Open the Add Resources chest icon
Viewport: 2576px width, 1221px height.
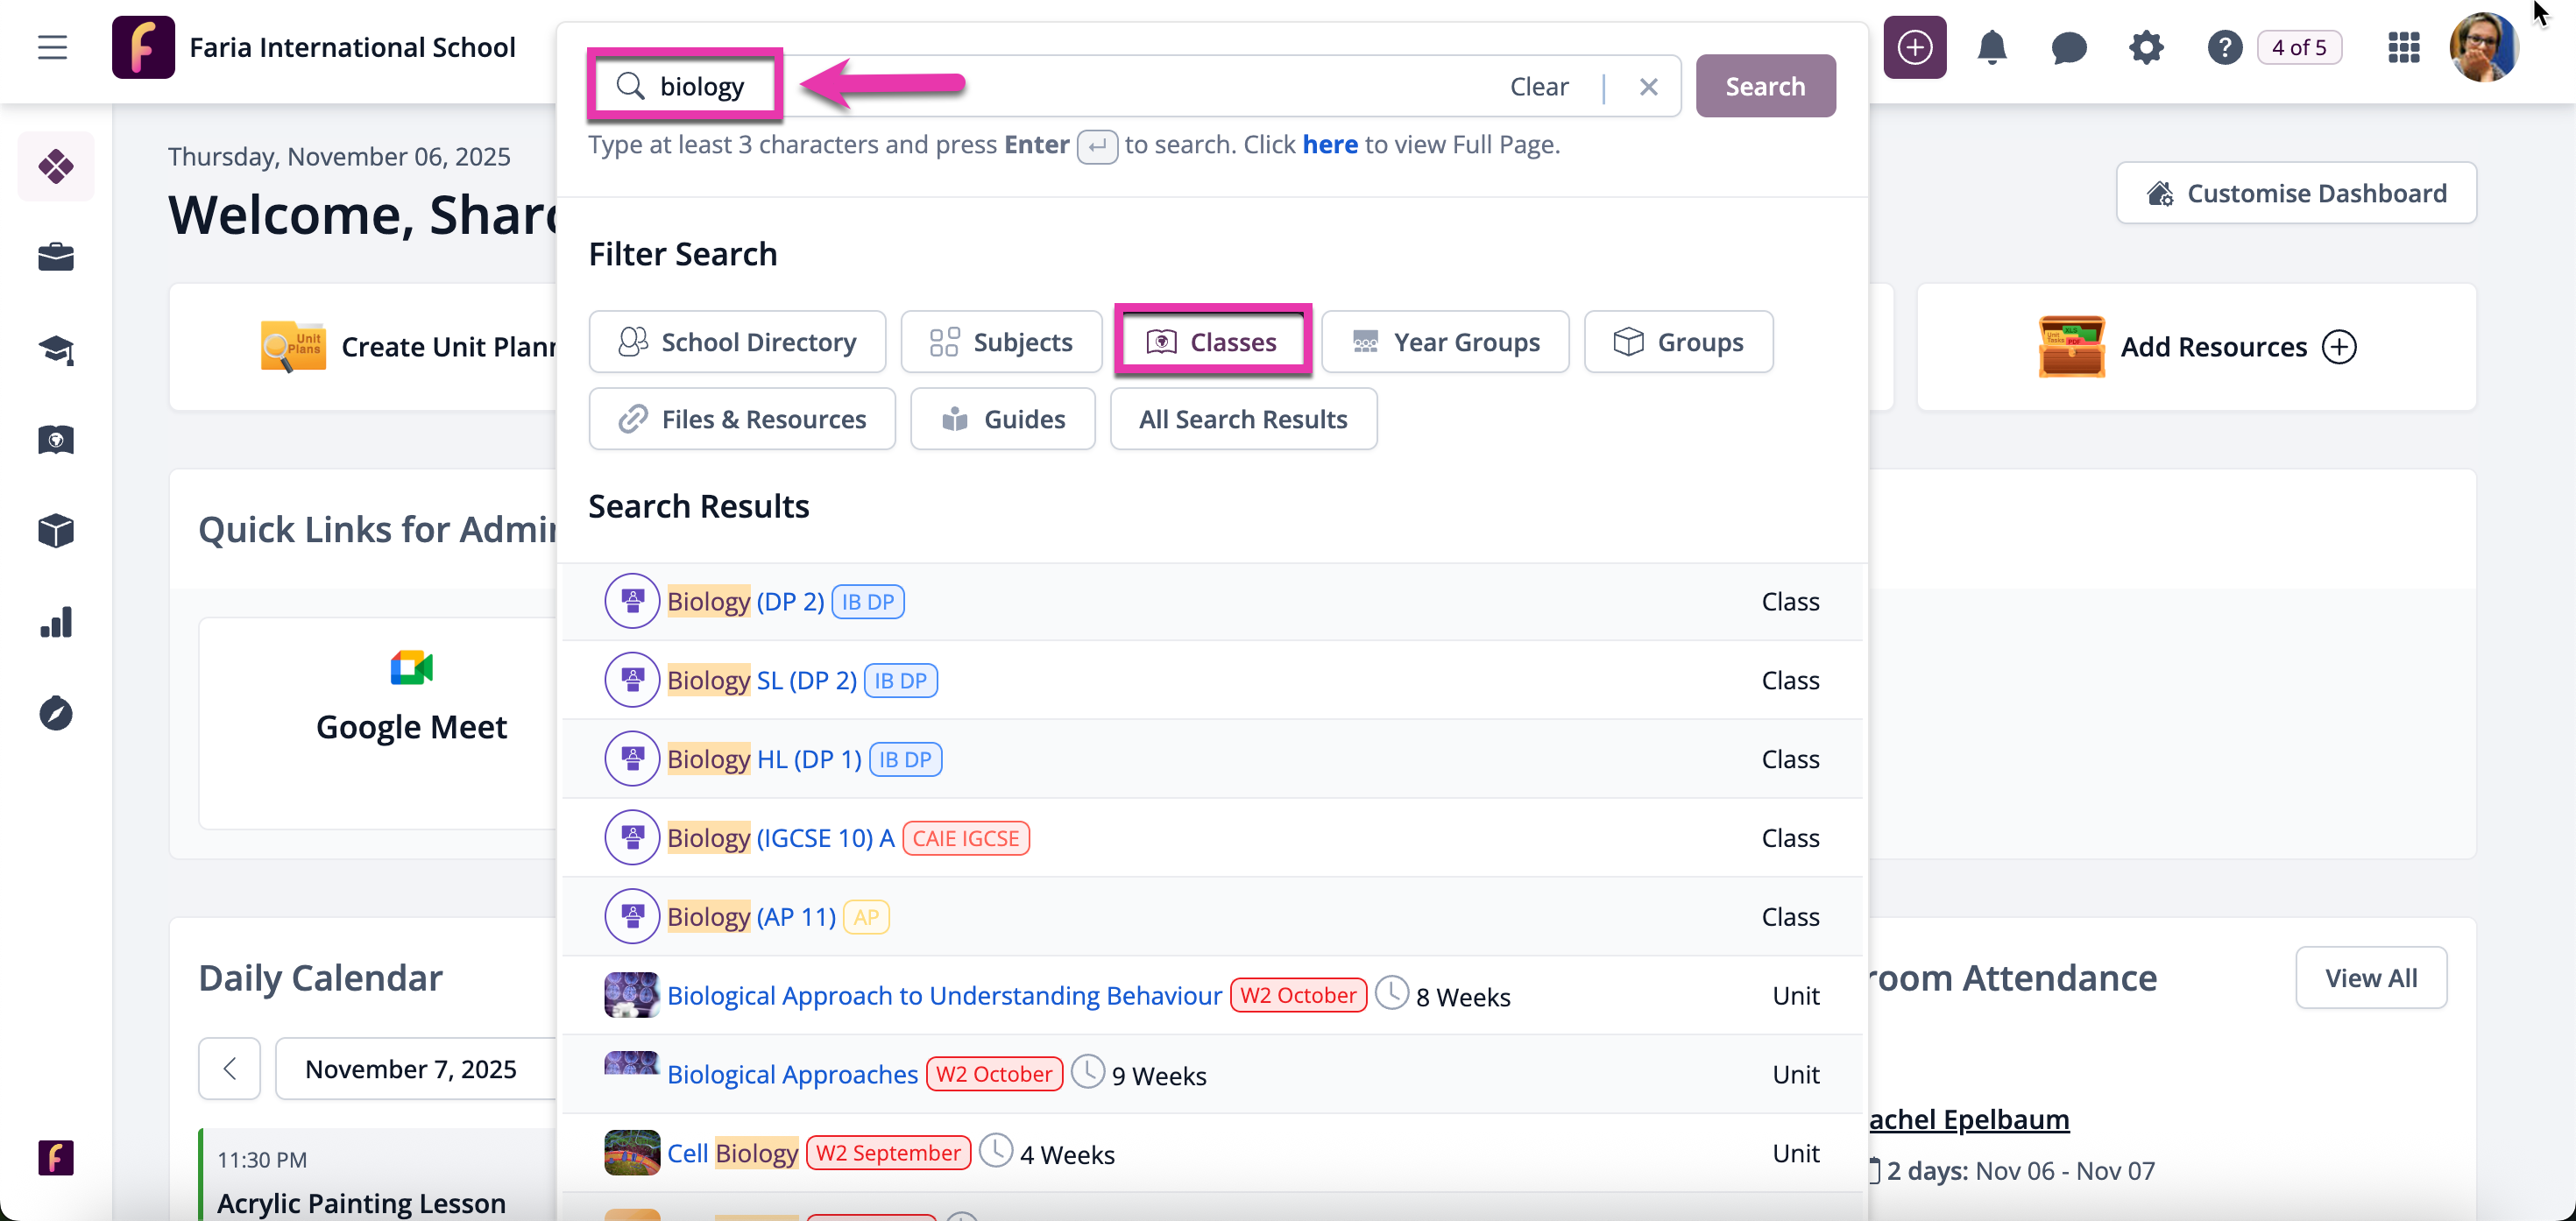2071,347
